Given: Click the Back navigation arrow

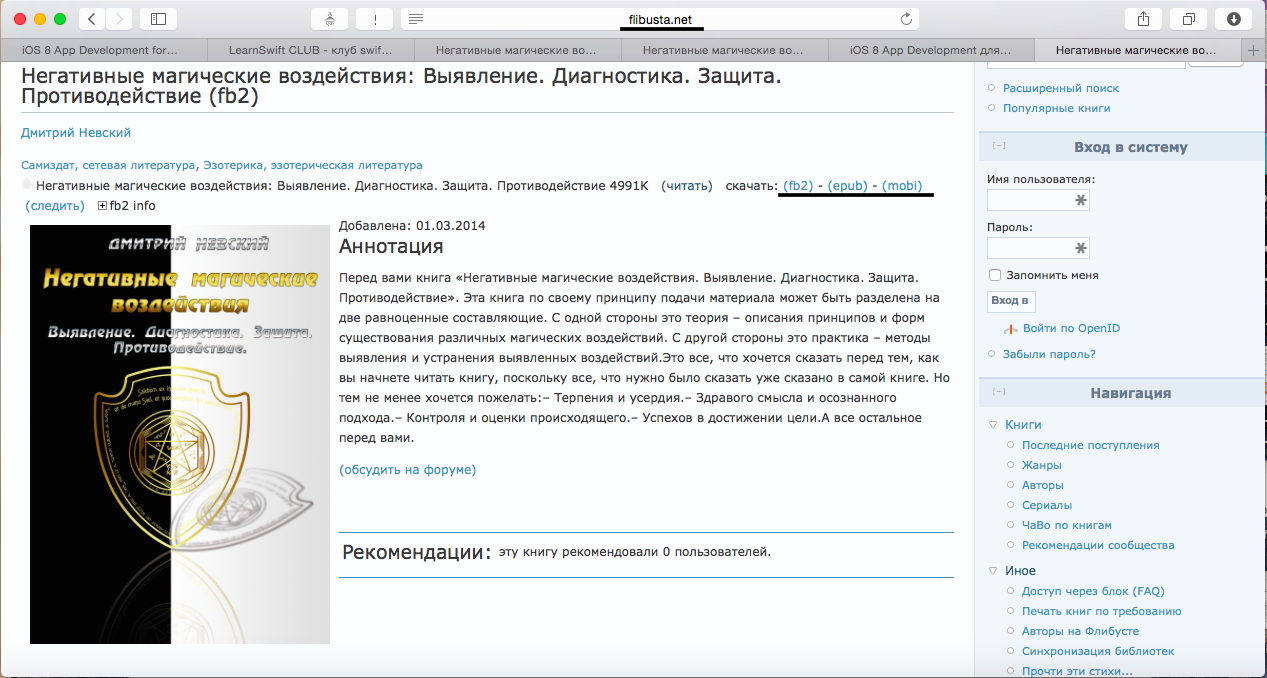Looking at the screenshot, I should coord(90,17).
